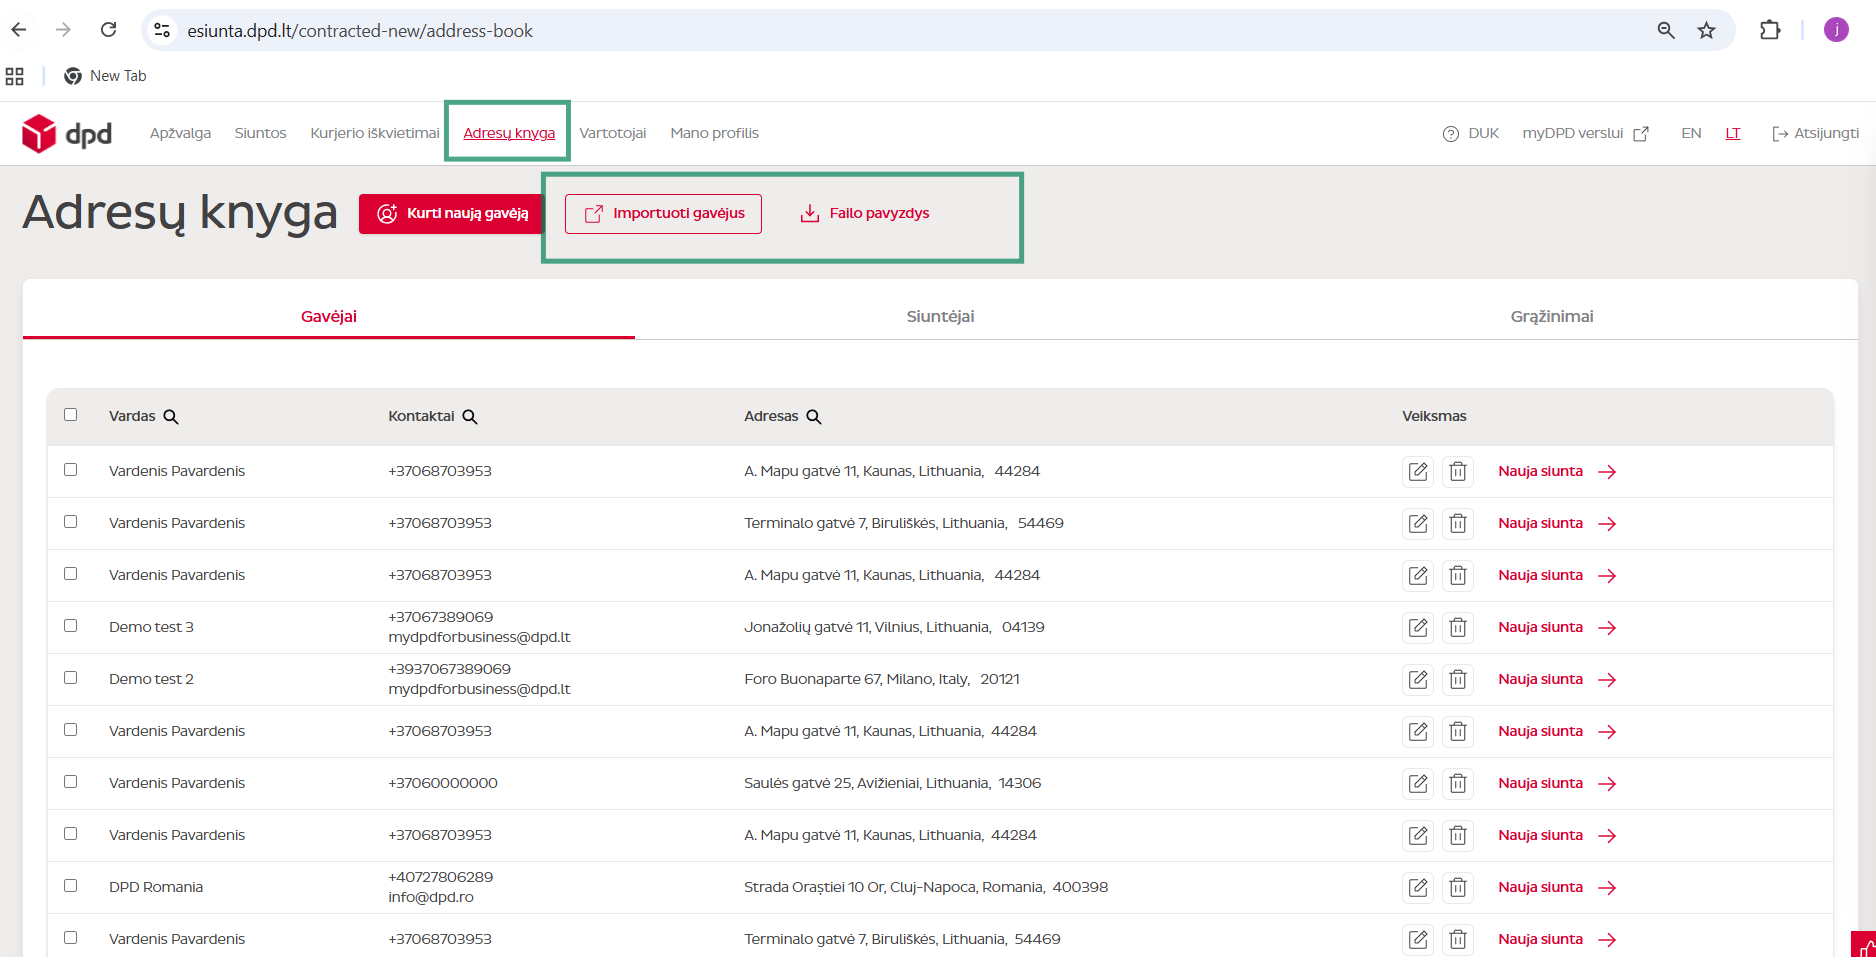1876x957 pixels.
Task: Click the email info@dpd.ro
Action: pyautogui.click(x=431, y=897)
